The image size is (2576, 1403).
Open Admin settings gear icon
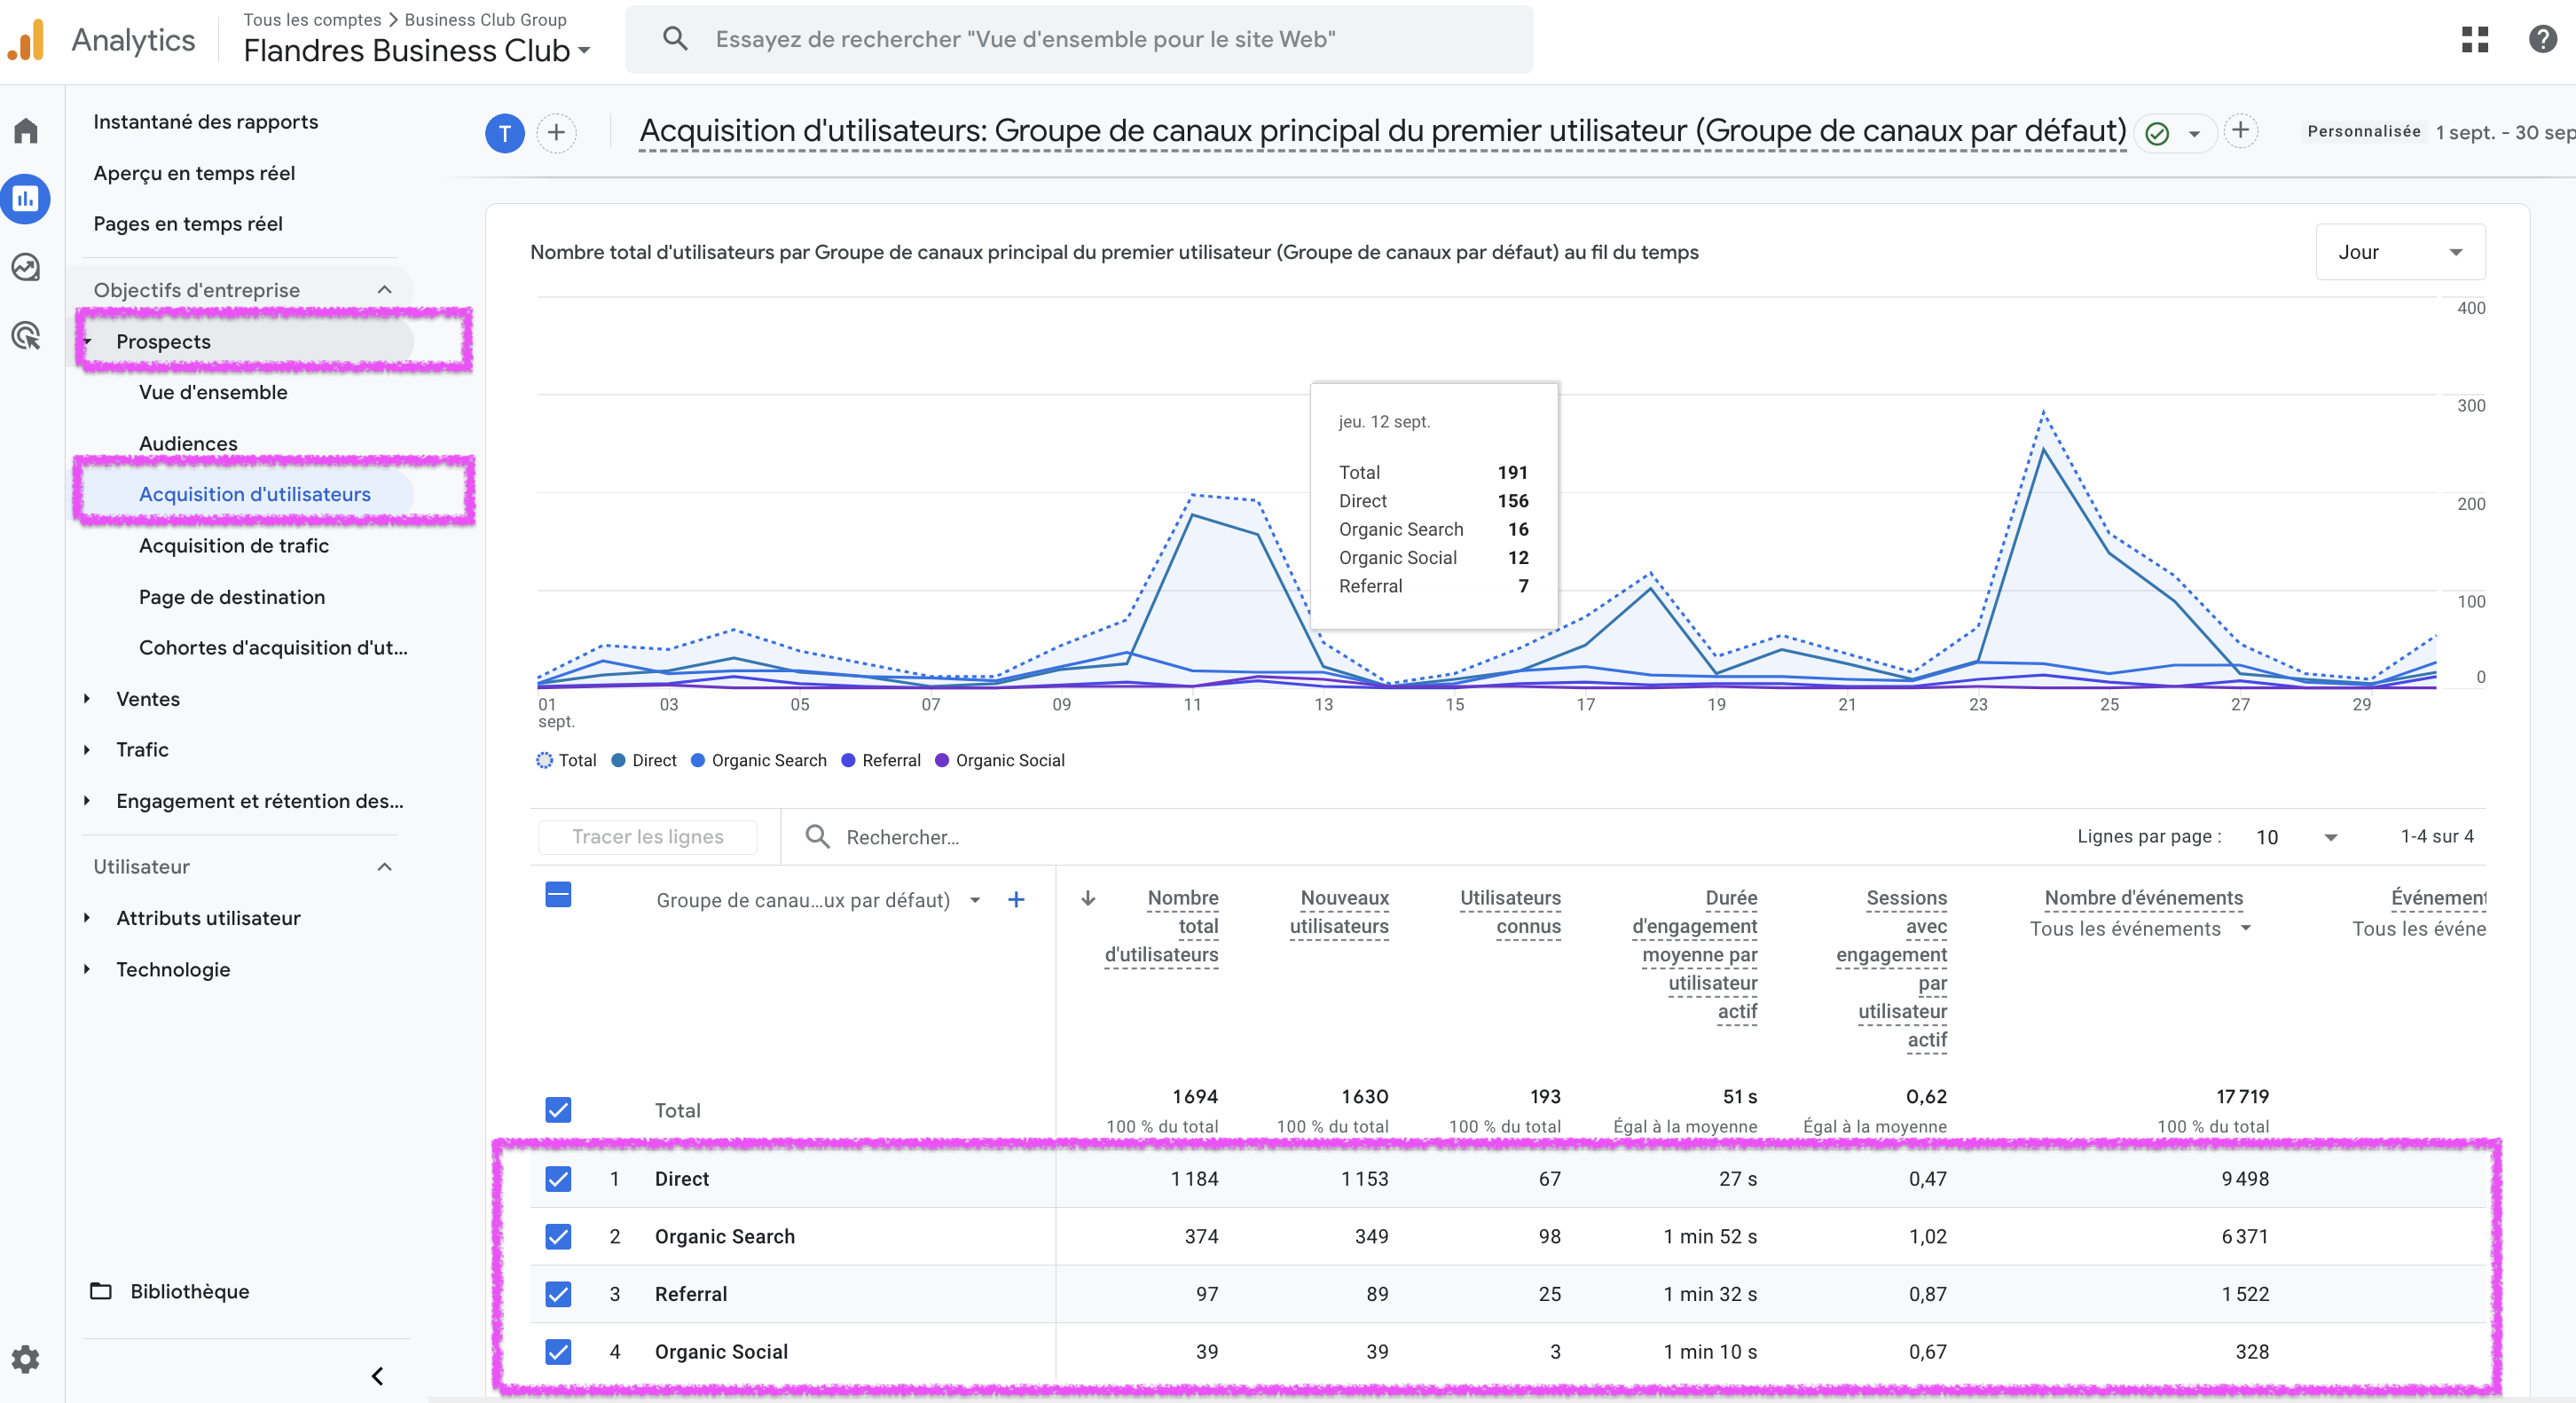point(25,1358)
